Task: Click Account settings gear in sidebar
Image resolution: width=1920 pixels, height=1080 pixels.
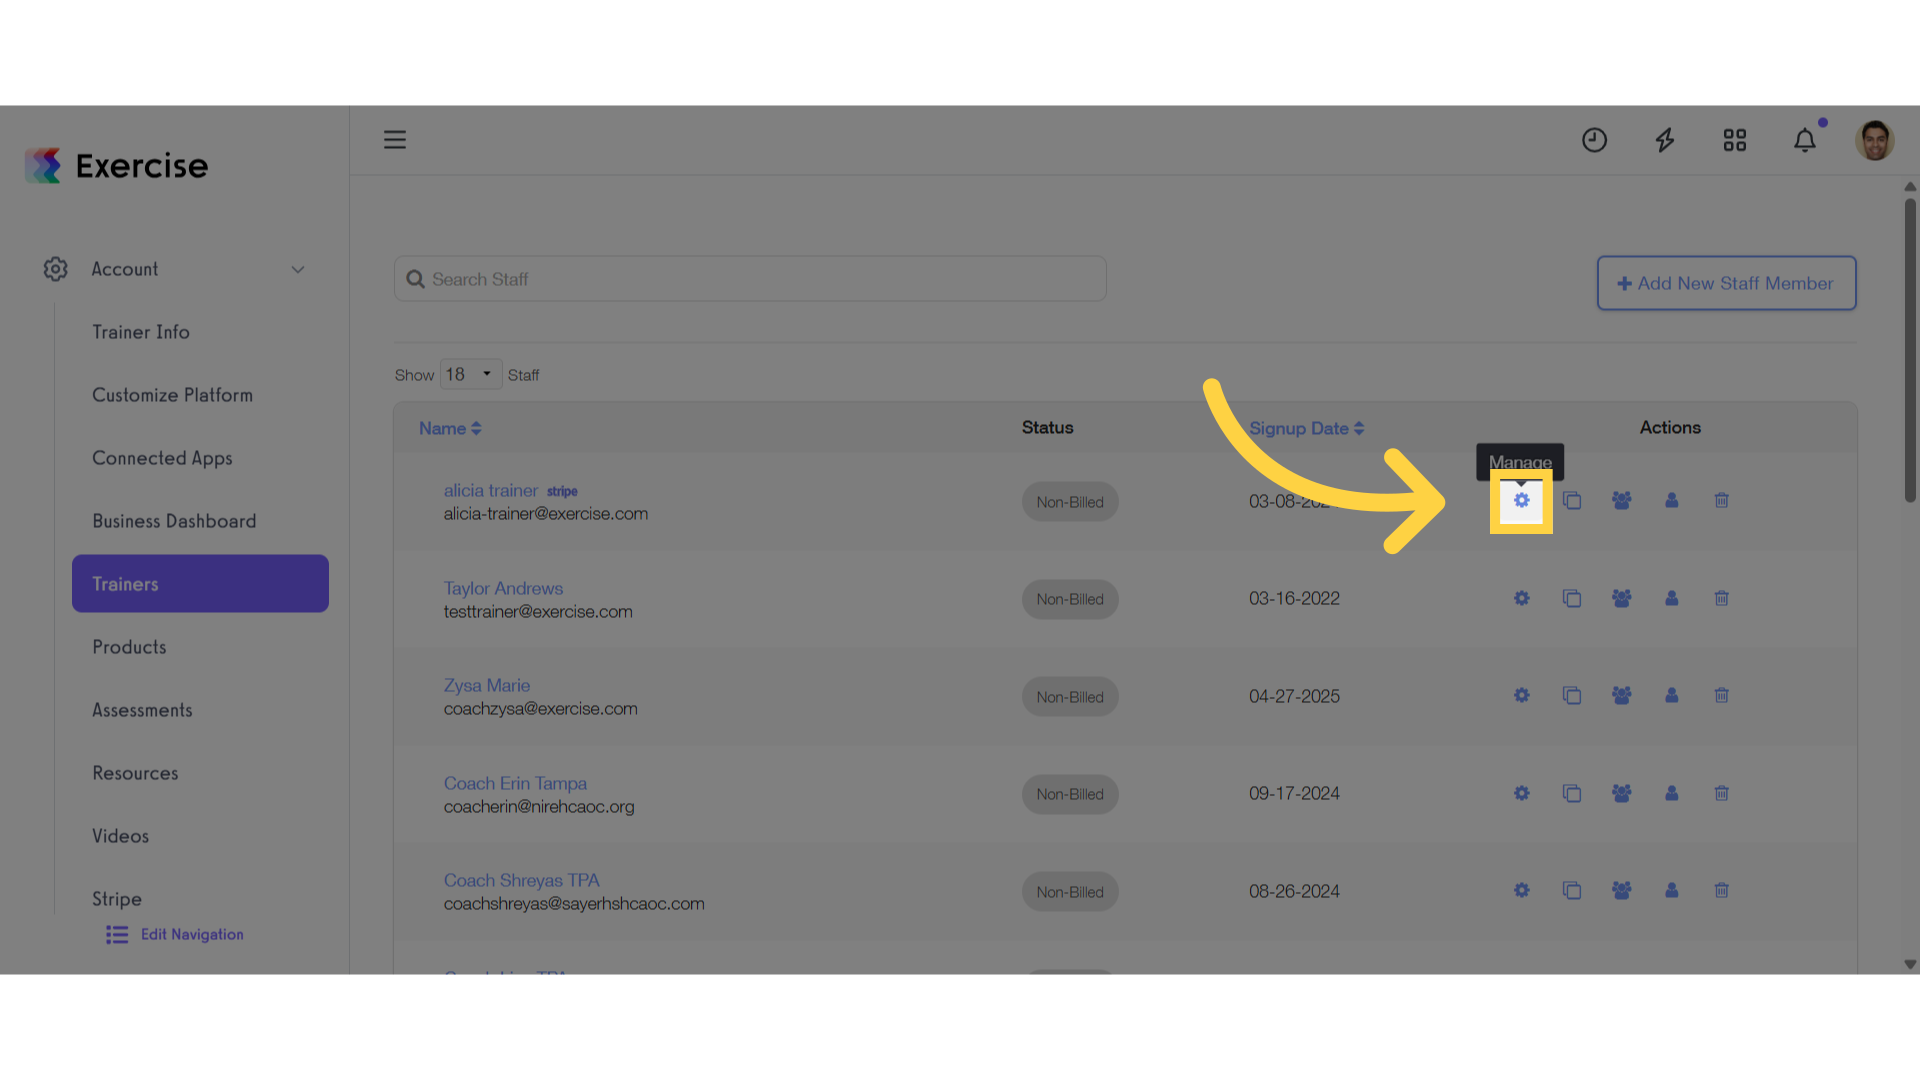Action: 56,269
